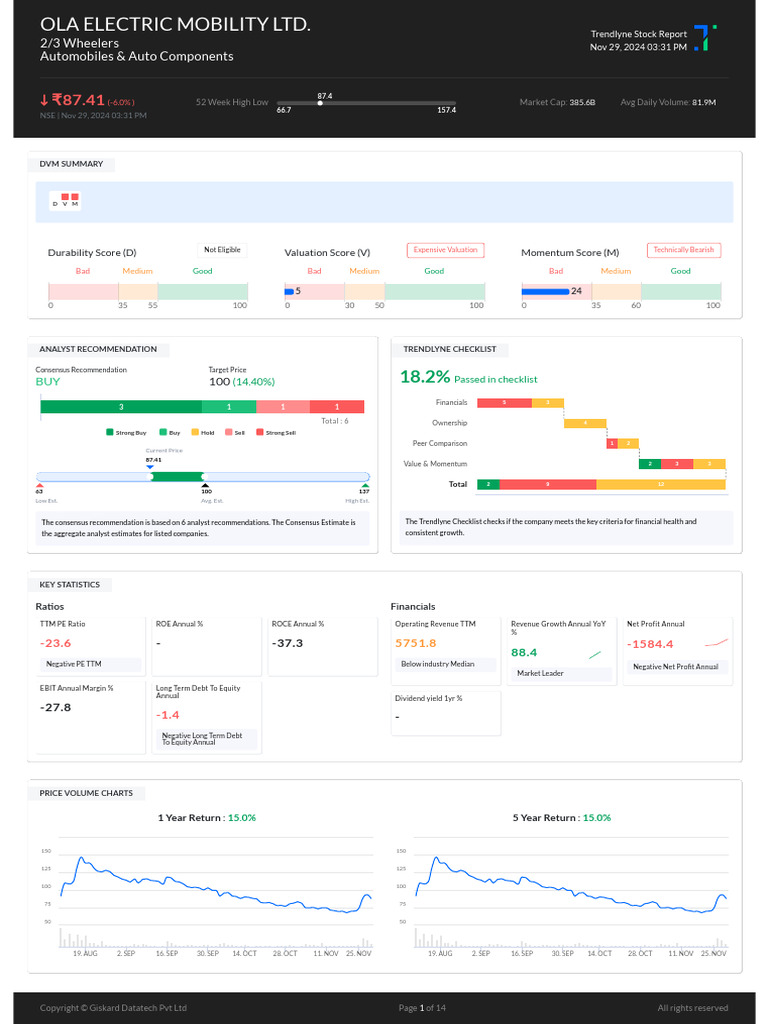Click the DVM score indicator icon
The image size is (768, 1024).
tap(65, 200)
